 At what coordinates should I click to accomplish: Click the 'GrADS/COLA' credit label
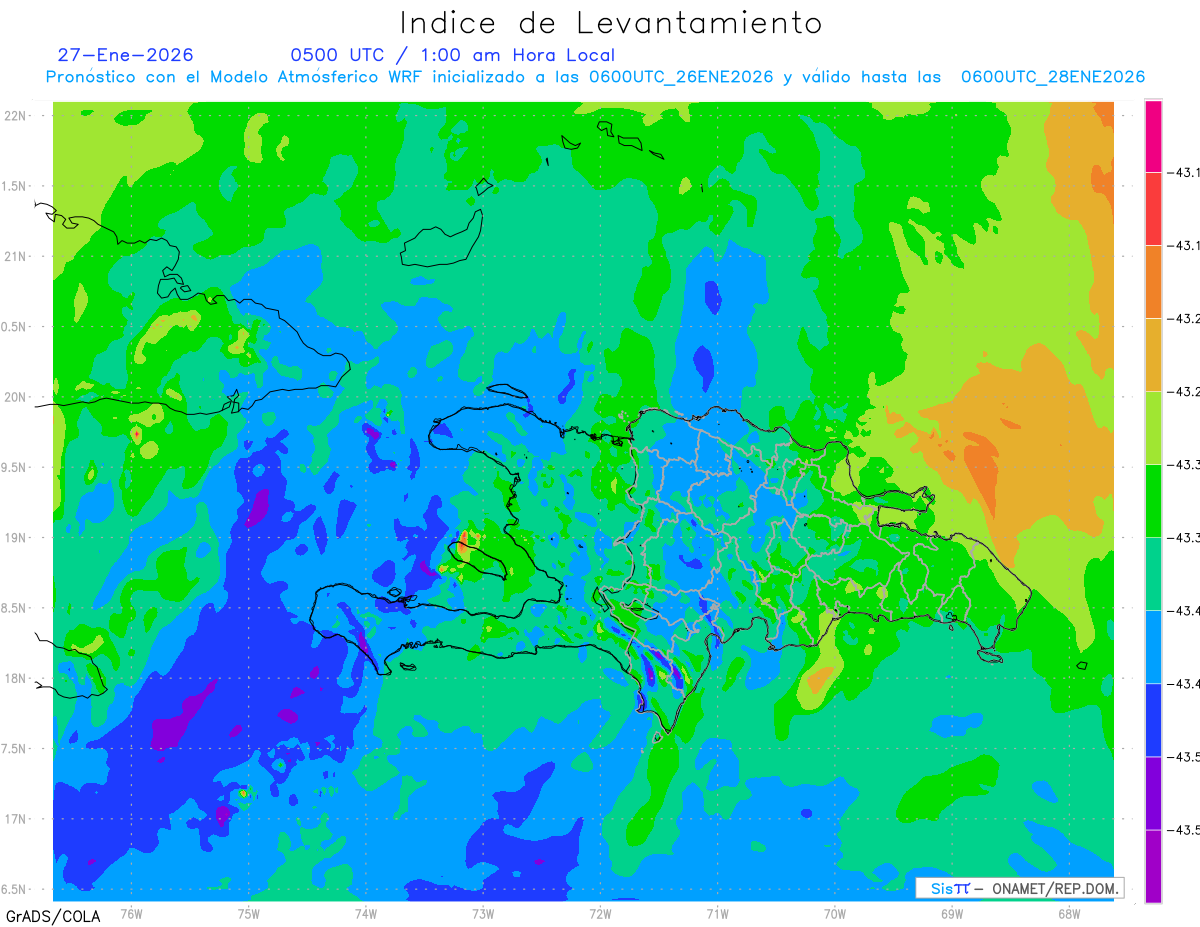coord(53,916)
